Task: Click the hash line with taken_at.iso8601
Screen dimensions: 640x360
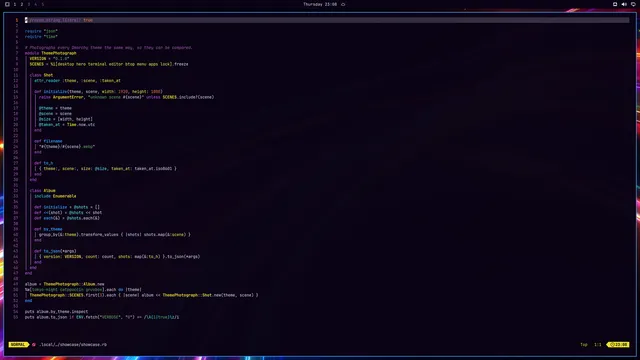Action: coord(108,169)
